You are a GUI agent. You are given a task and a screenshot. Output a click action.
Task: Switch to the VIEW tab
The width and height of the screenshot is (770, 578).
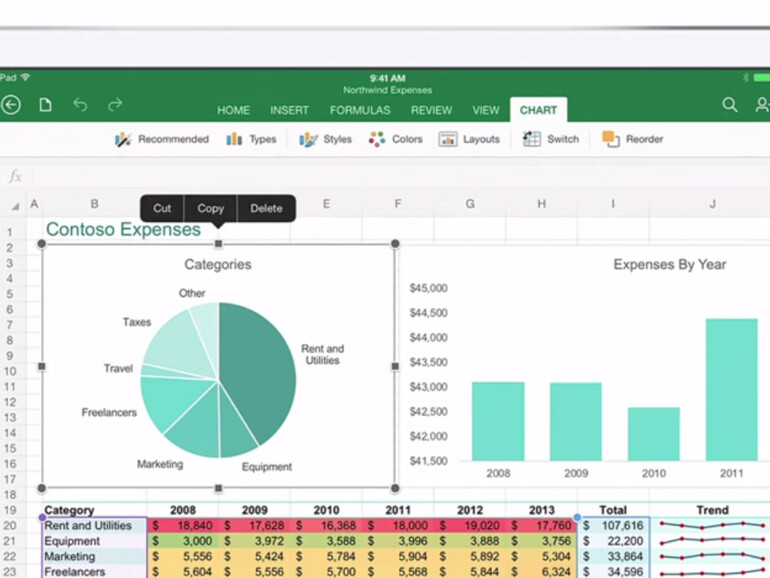(x=486, y=110)
